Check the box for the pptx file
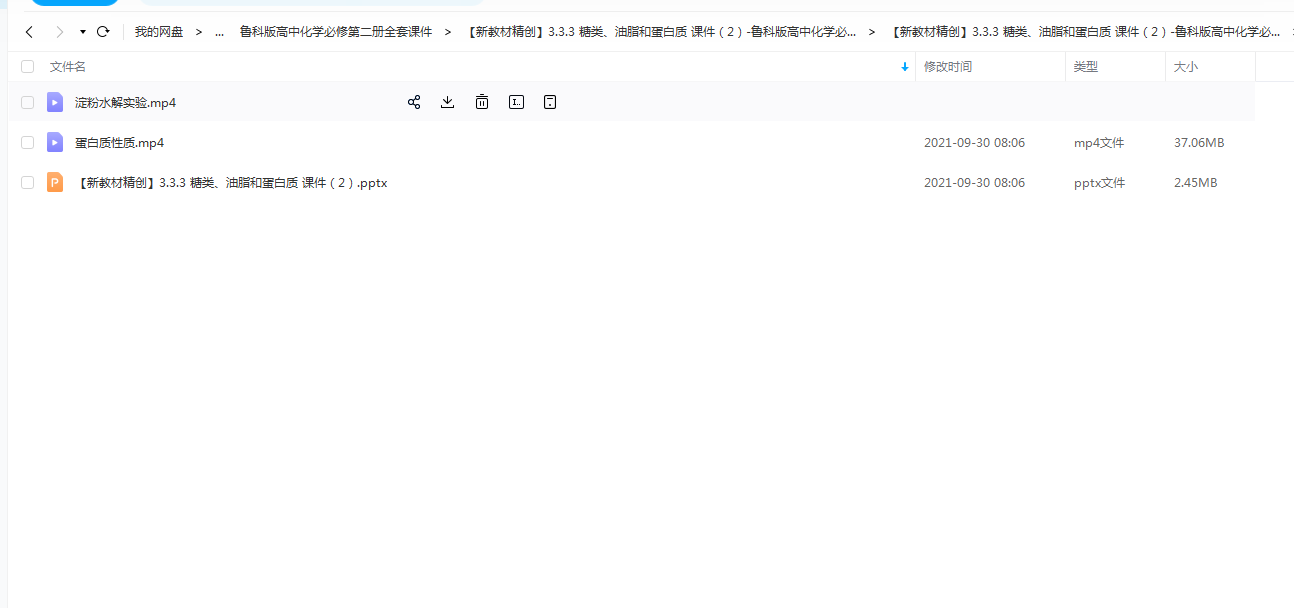 coord(28,183)
